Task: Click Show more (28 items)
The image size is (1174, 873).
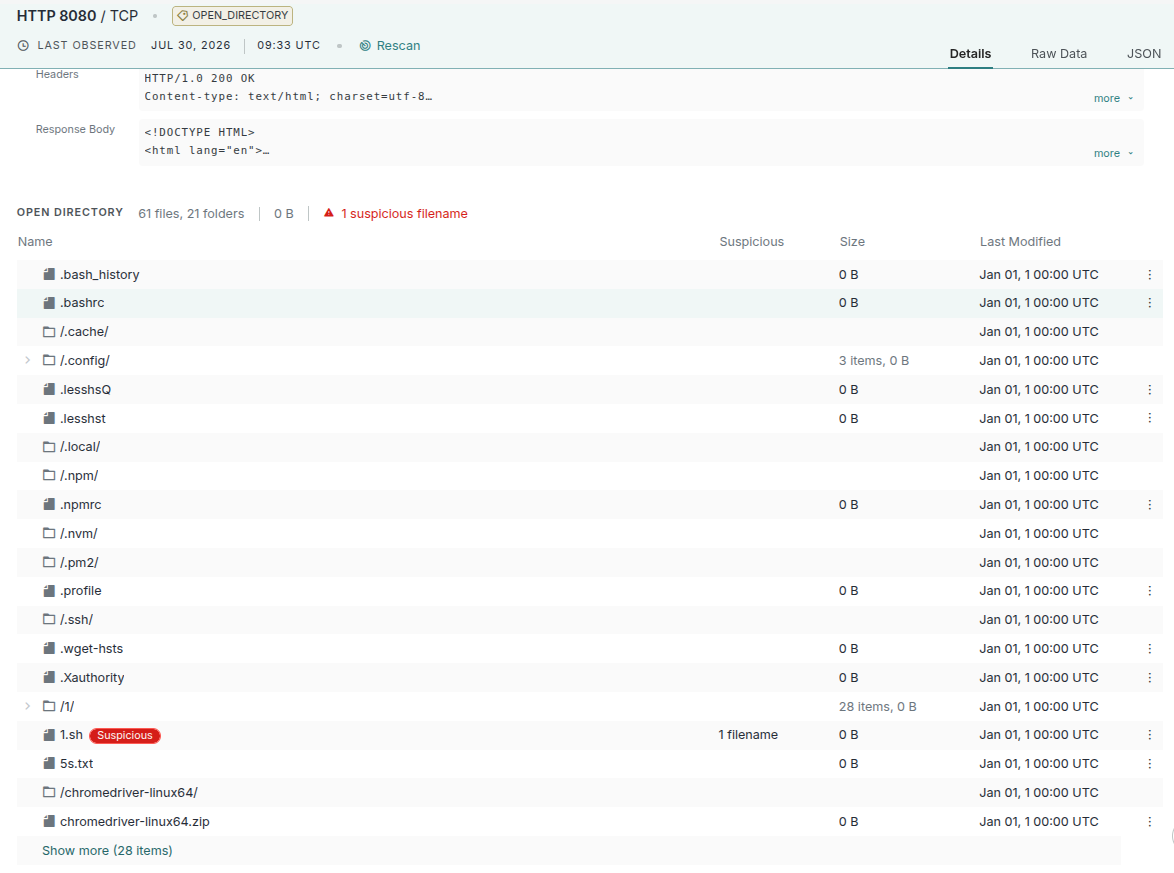Action: pos(107,851)
